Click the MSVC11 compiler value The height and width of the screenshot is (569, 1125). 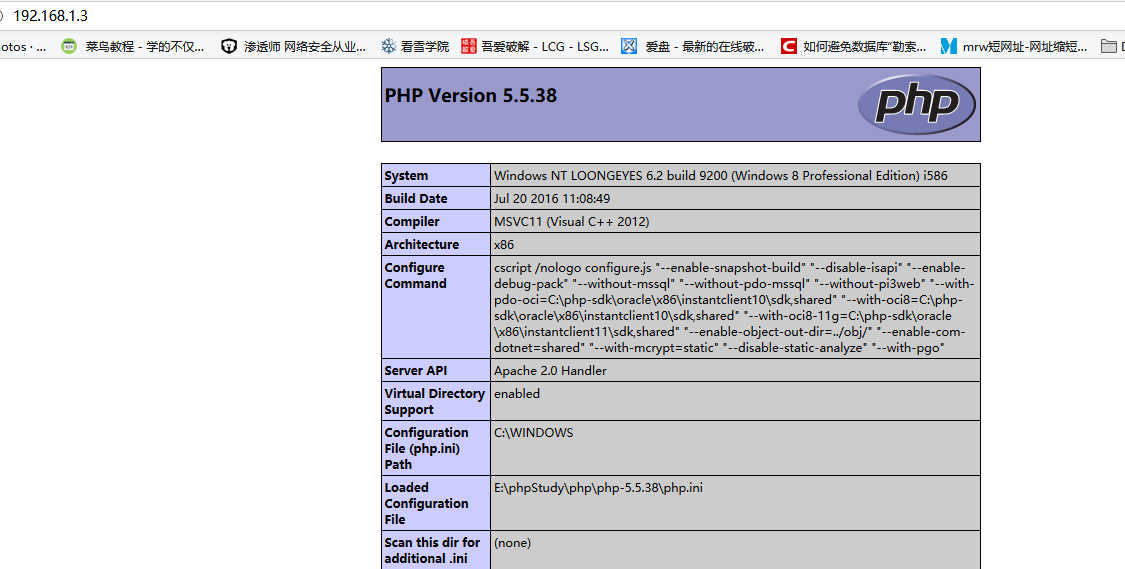571,222
